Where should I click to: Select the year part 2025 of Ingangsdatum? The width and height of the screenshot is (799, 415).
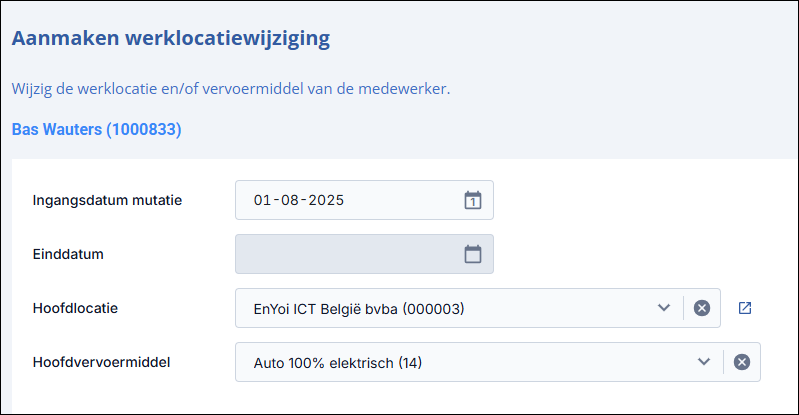tap(326, 200)
